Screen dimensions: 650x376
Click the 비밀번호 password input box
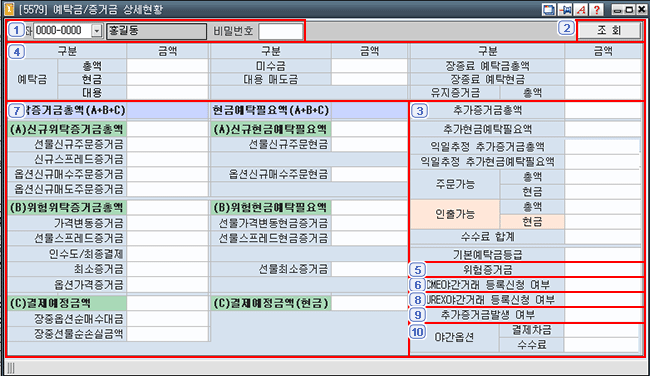pyautogui.click(x=280, y=31)
